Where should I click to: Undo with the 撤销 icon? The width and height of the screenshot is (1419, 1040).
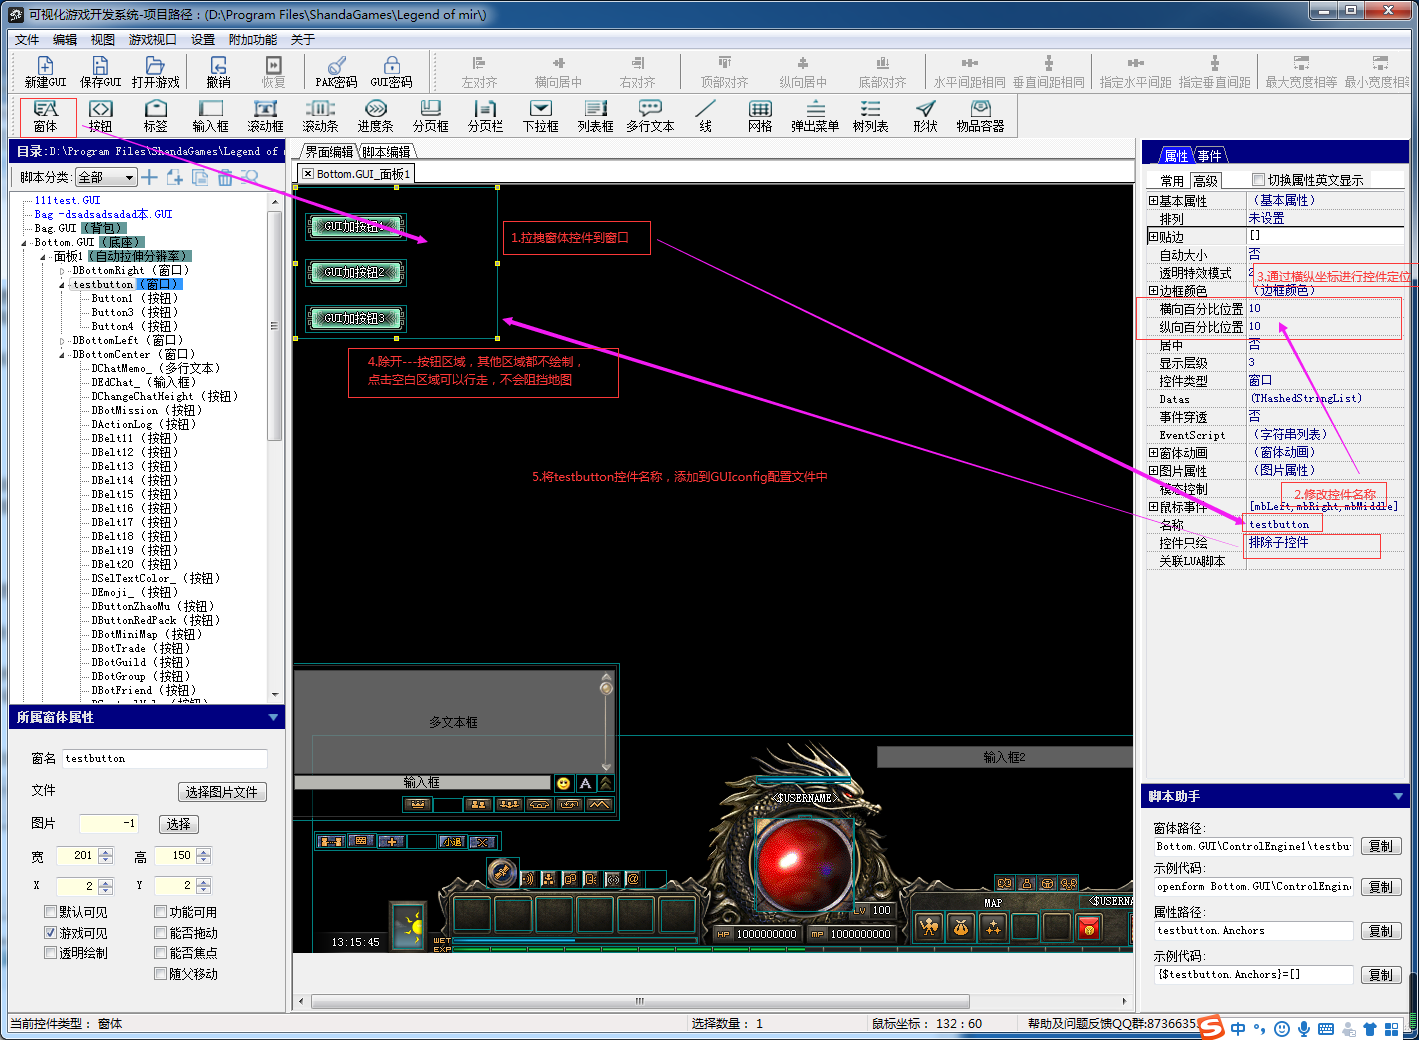pyautogui.click(x=218, y=73)
